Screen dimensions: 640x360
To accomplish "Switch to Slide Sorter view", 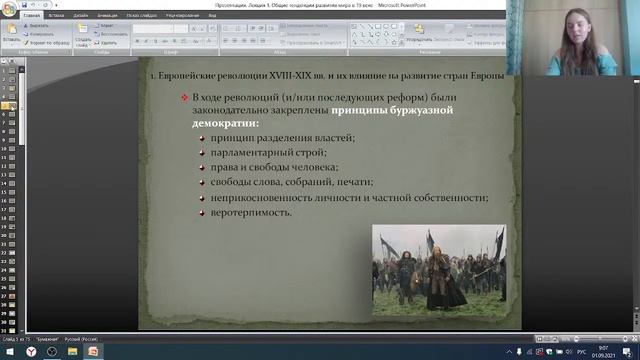I will click(547, 339).
